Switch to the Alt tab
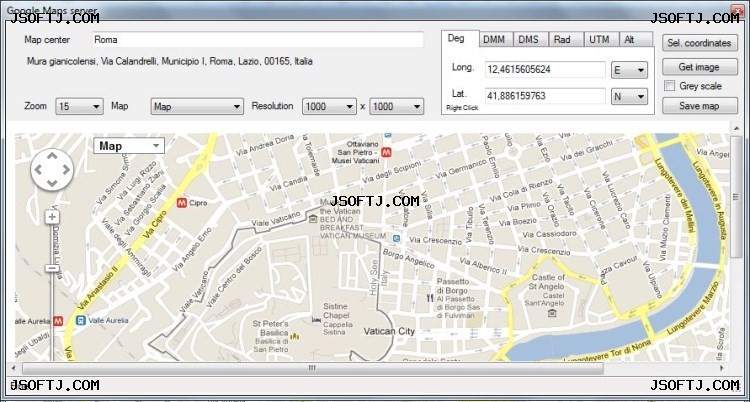This screenshot has height=402, width=750. 636,40
